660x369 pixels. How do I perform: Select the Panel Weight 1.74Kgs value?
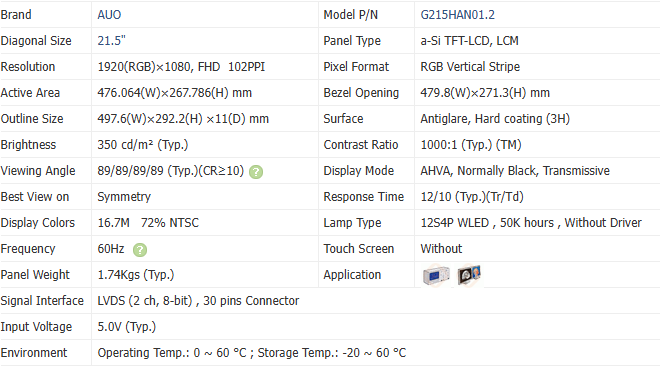(136, 275)
